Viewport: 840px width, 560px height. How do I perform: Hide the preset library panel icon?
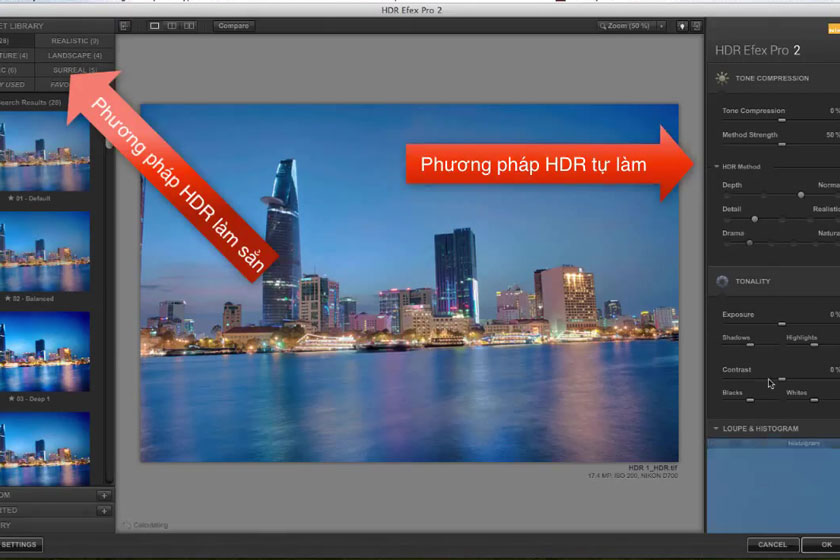(x=124, y=26)
